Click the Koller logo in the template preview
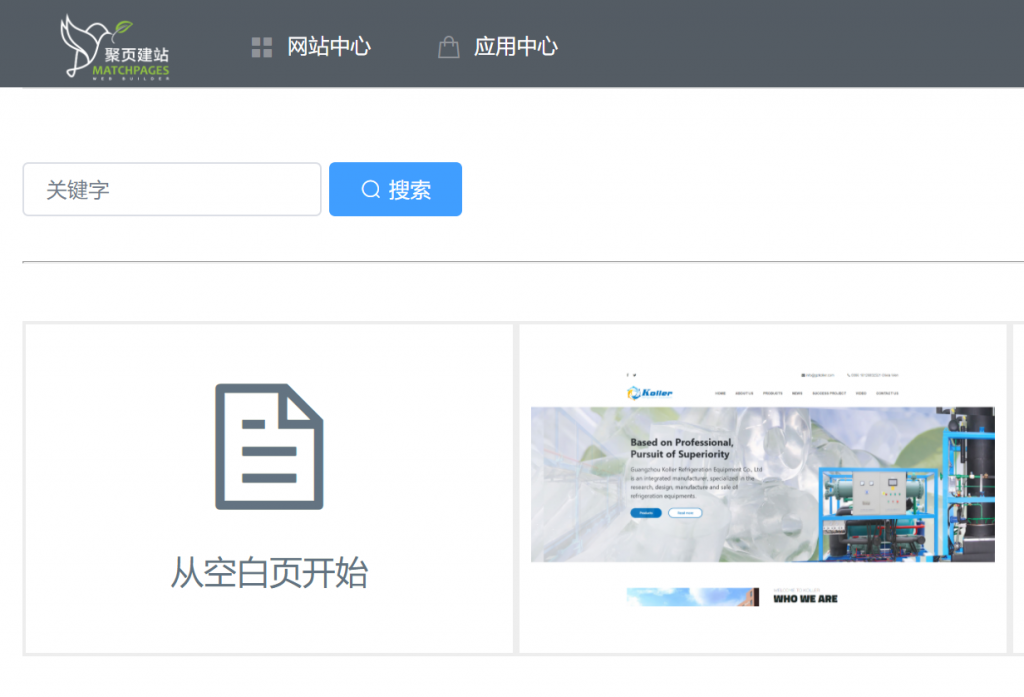Image resolution: width=1024 pixels, height=697 pixels. click(x=650, y=393)
